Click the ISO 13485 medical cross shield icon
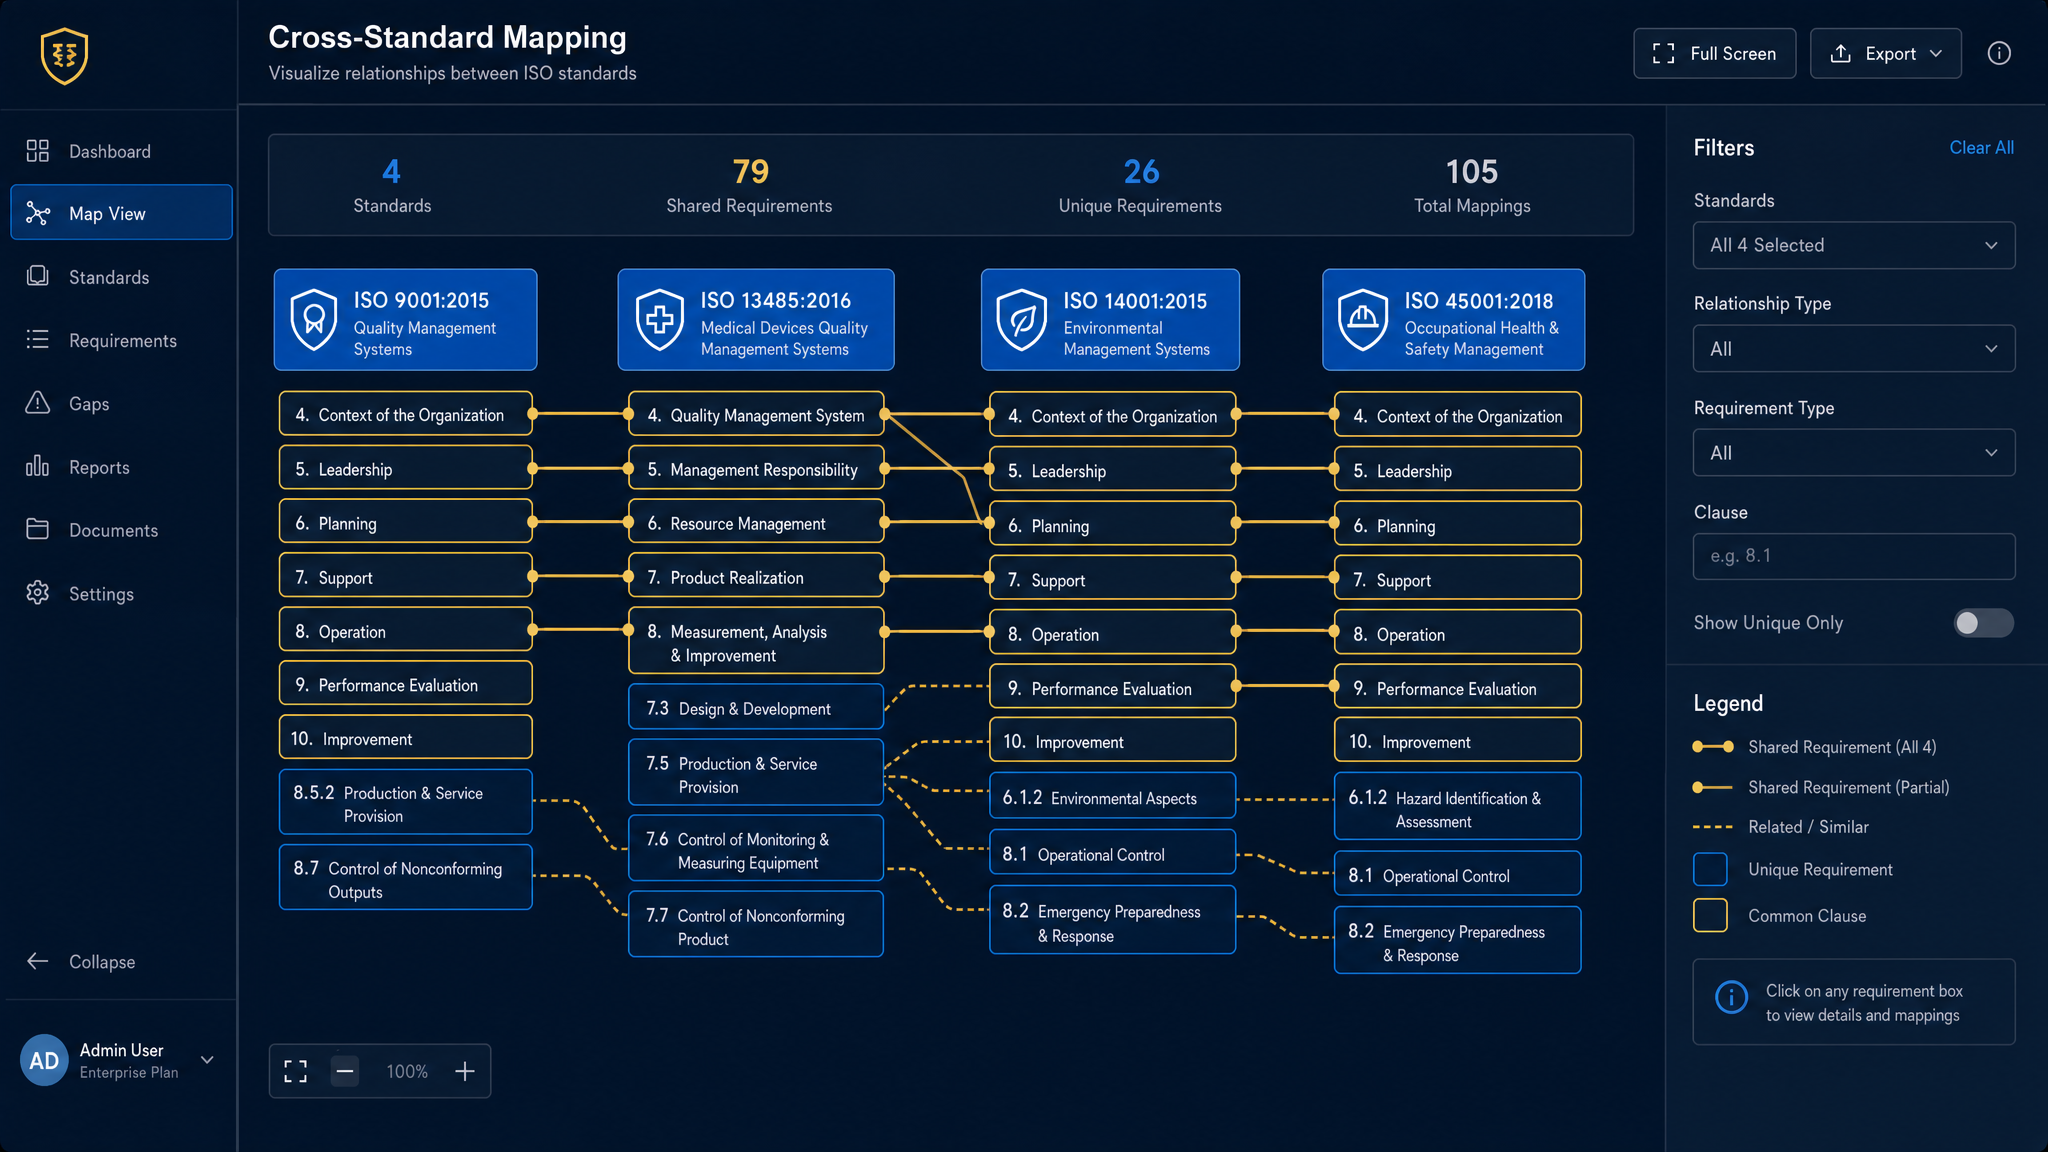Viewport: 2048px width, 1152px height. (660, 319)
